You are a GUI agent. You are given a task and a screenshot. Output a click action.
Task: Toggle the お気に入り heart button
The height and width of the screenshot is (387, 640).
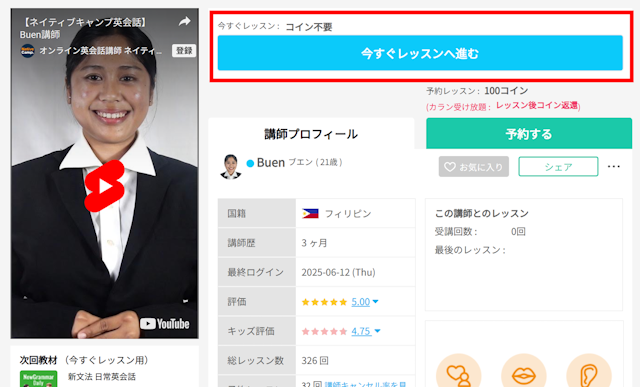473,167
